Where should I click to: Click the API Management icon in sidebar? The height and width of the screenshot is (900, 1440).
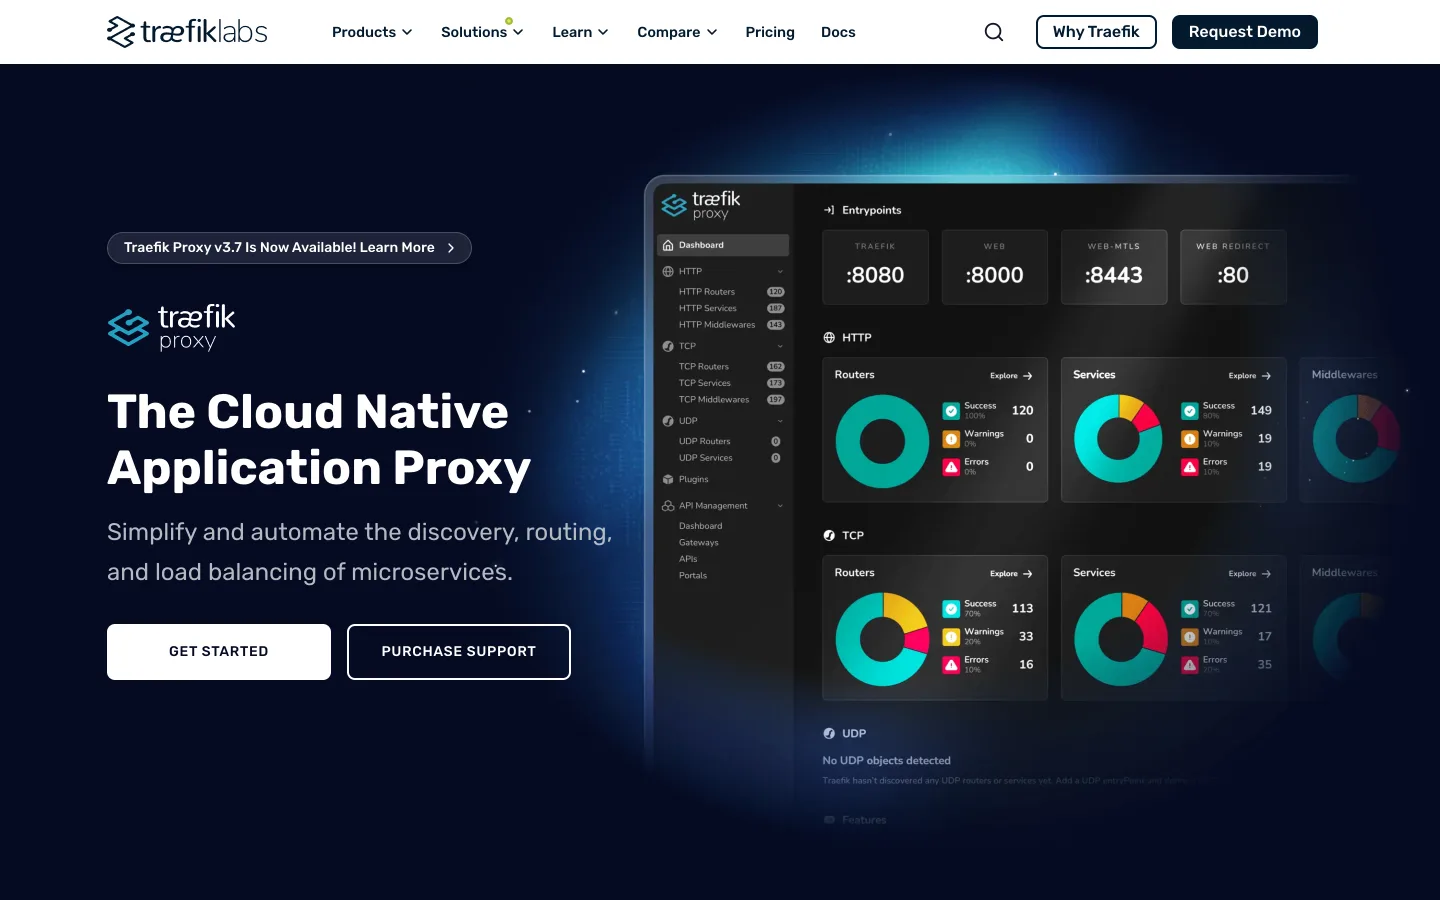668,506
